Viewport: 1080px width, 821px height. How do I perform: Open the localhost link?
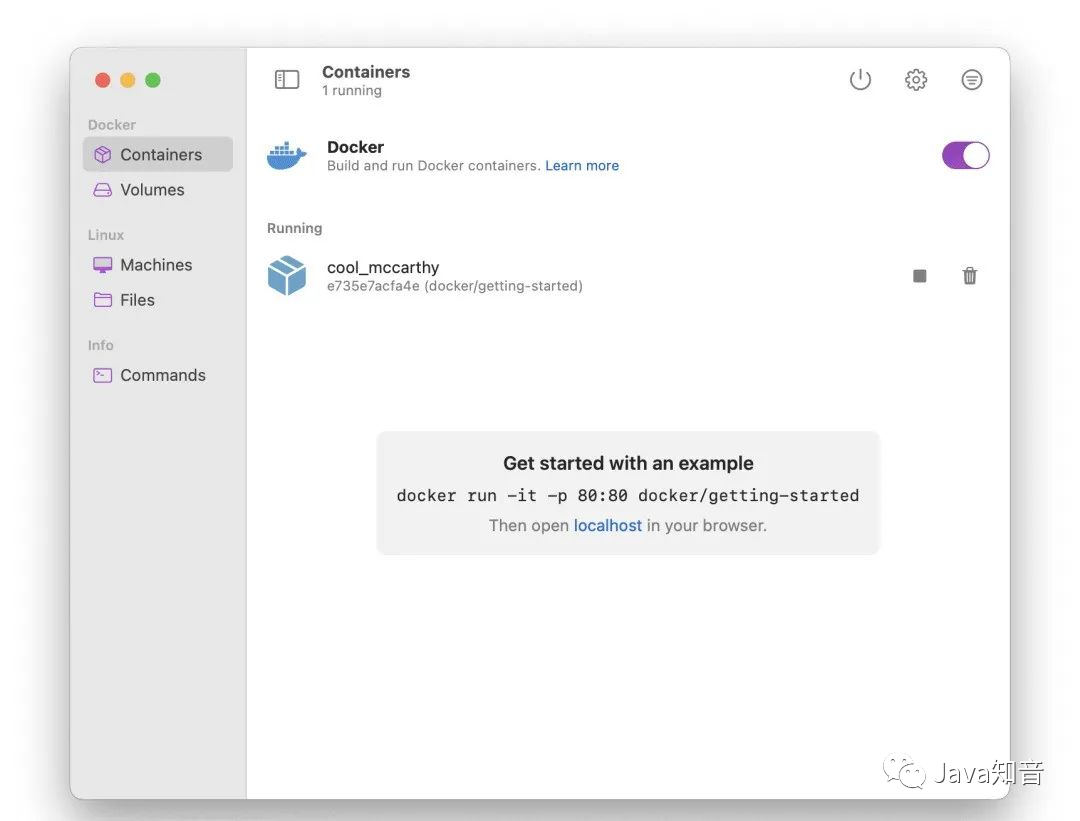607,525
